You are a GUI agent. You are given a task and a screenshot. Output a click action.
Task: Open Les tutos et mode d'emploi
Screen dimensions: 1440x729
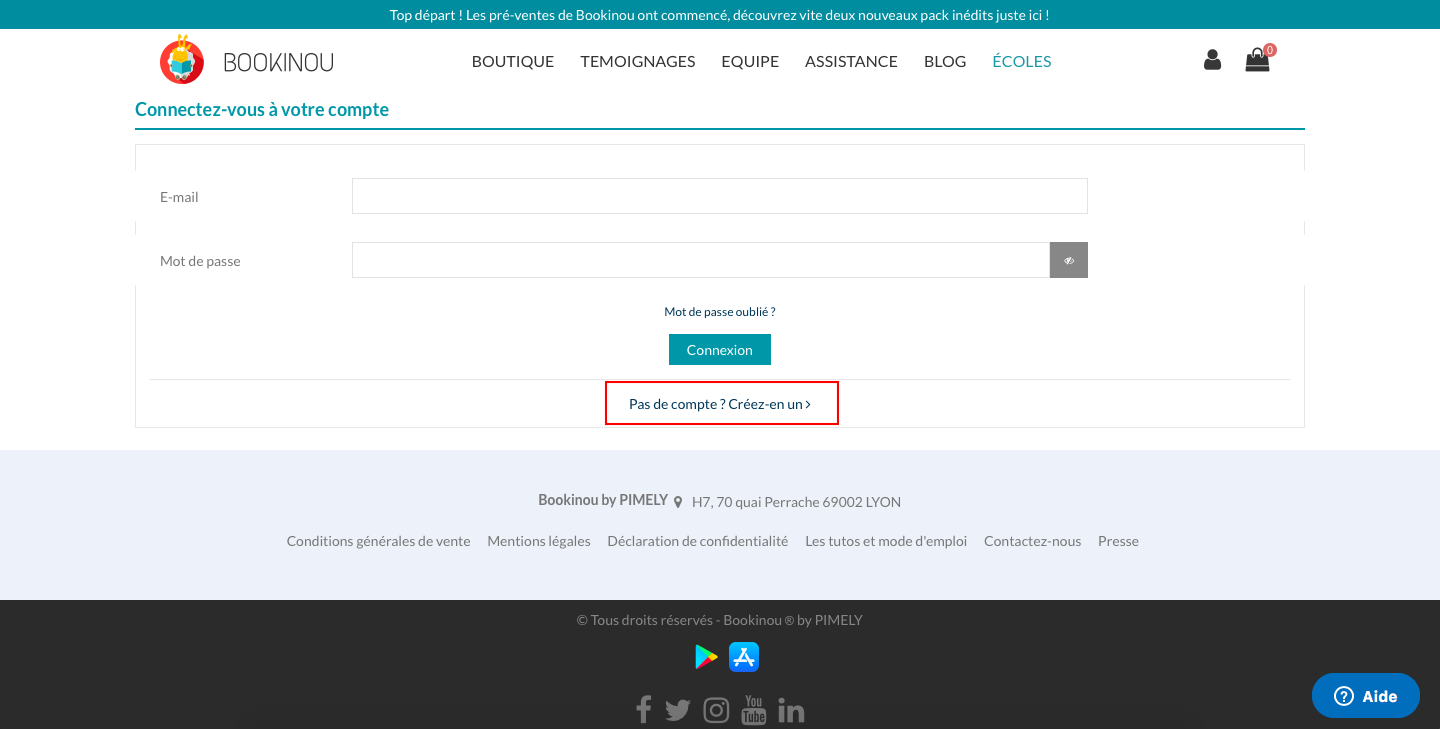[x=886, y=541]
